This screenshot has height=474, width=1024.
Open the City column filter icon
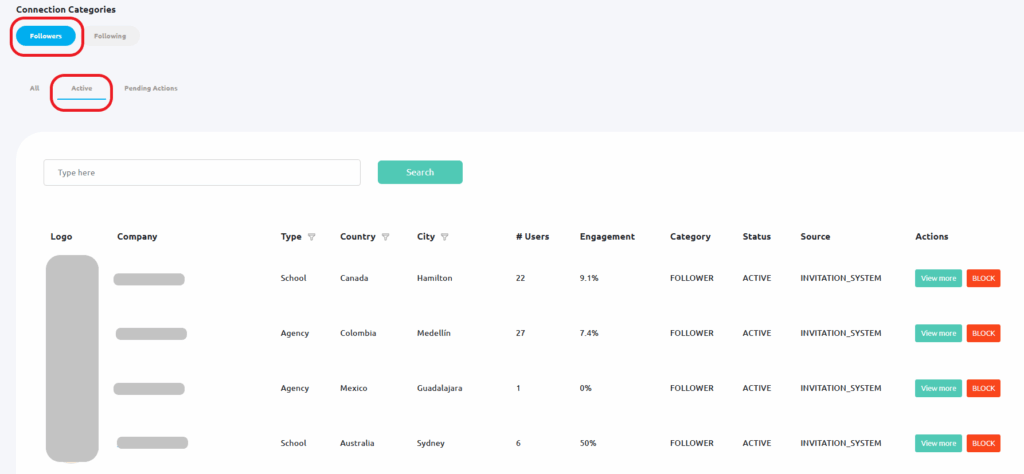444,237
